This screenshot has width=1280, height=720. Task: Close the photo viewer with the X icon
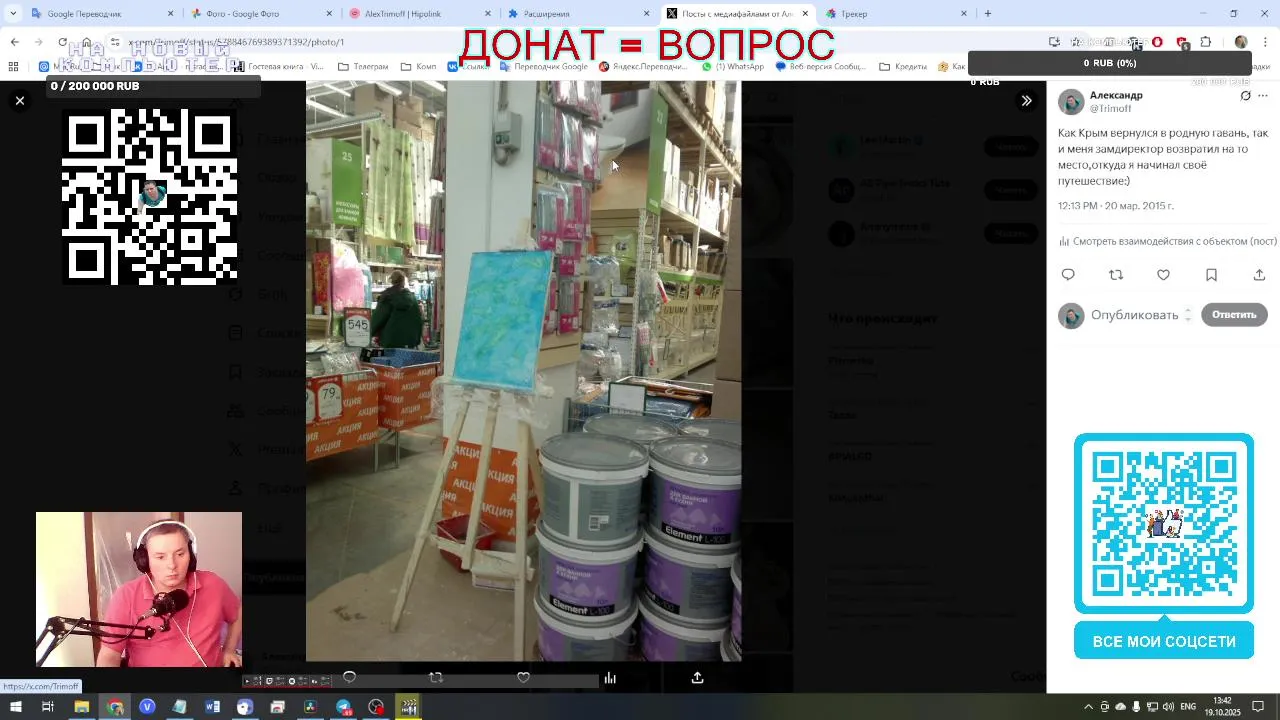click(19, 100)
